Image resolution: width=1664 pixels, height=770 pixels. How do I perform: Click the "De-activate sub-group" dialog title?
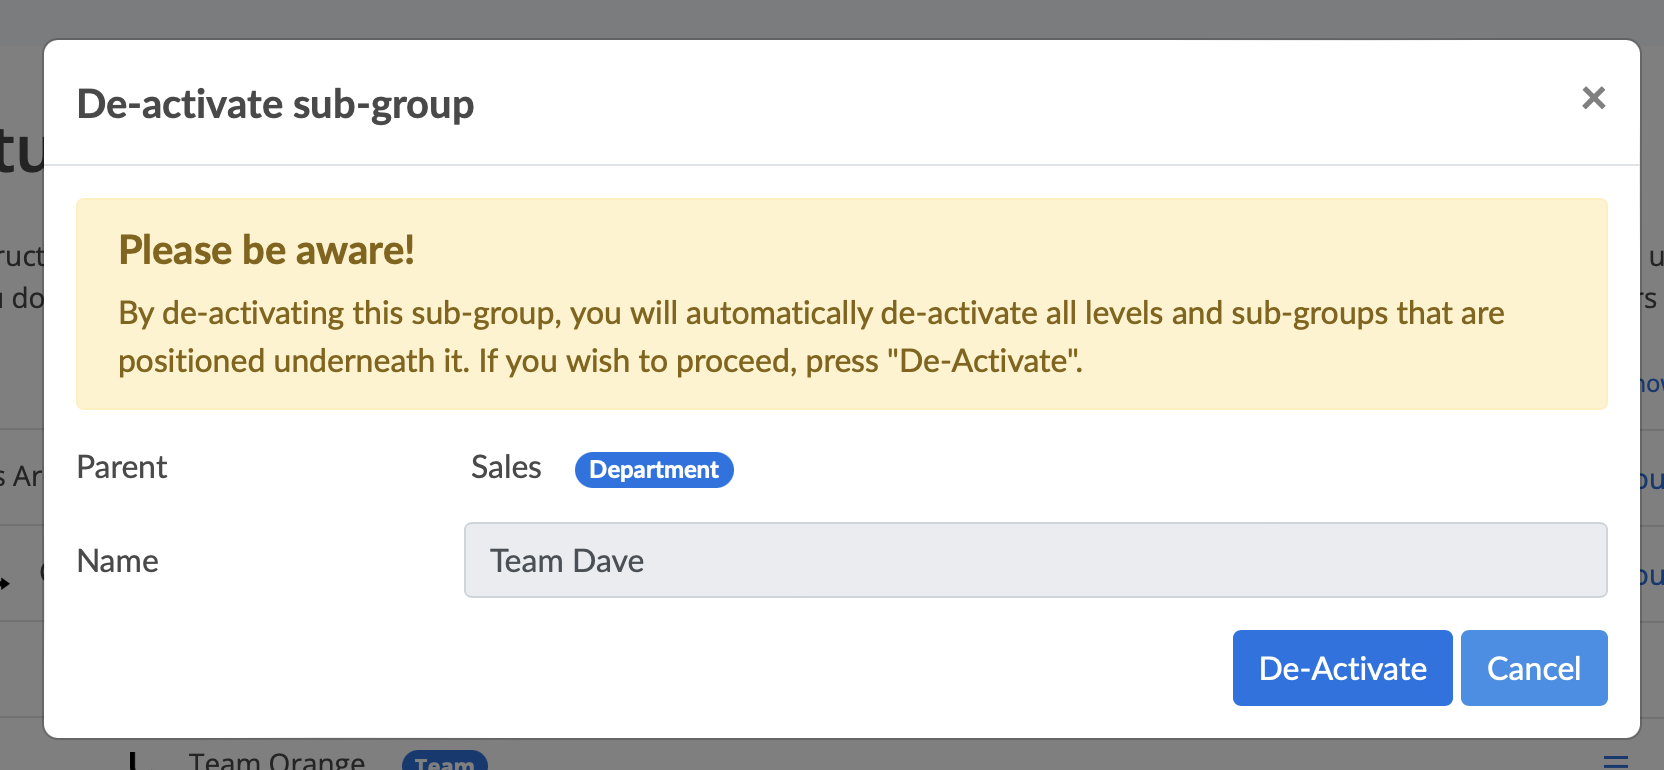275,104
